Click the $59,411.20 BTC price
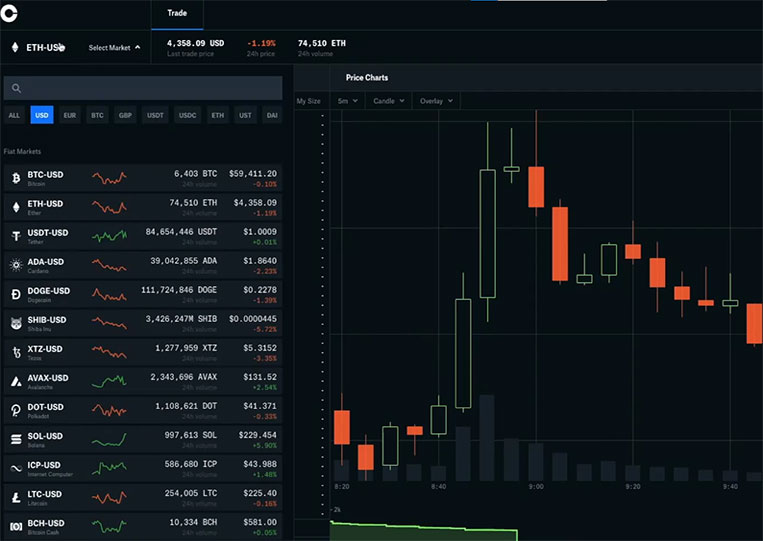 tap(253, 174)
